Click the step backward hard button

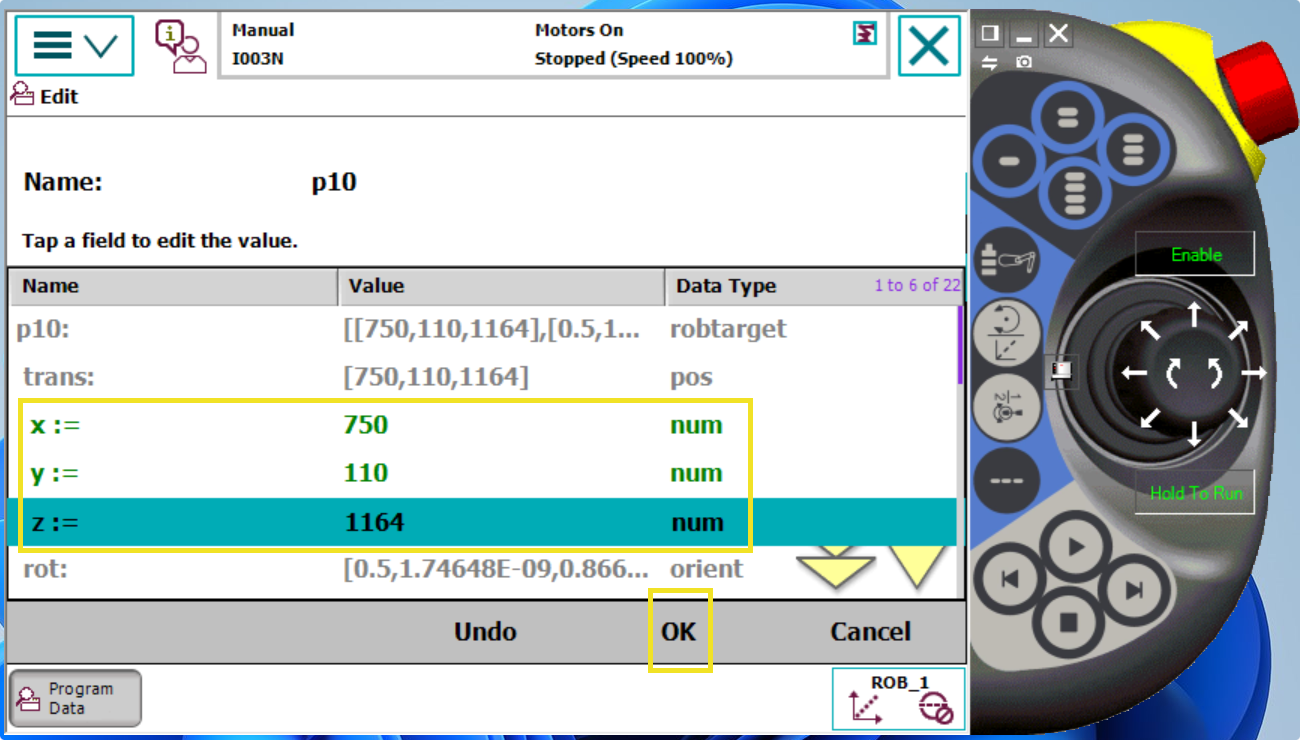1010,579
